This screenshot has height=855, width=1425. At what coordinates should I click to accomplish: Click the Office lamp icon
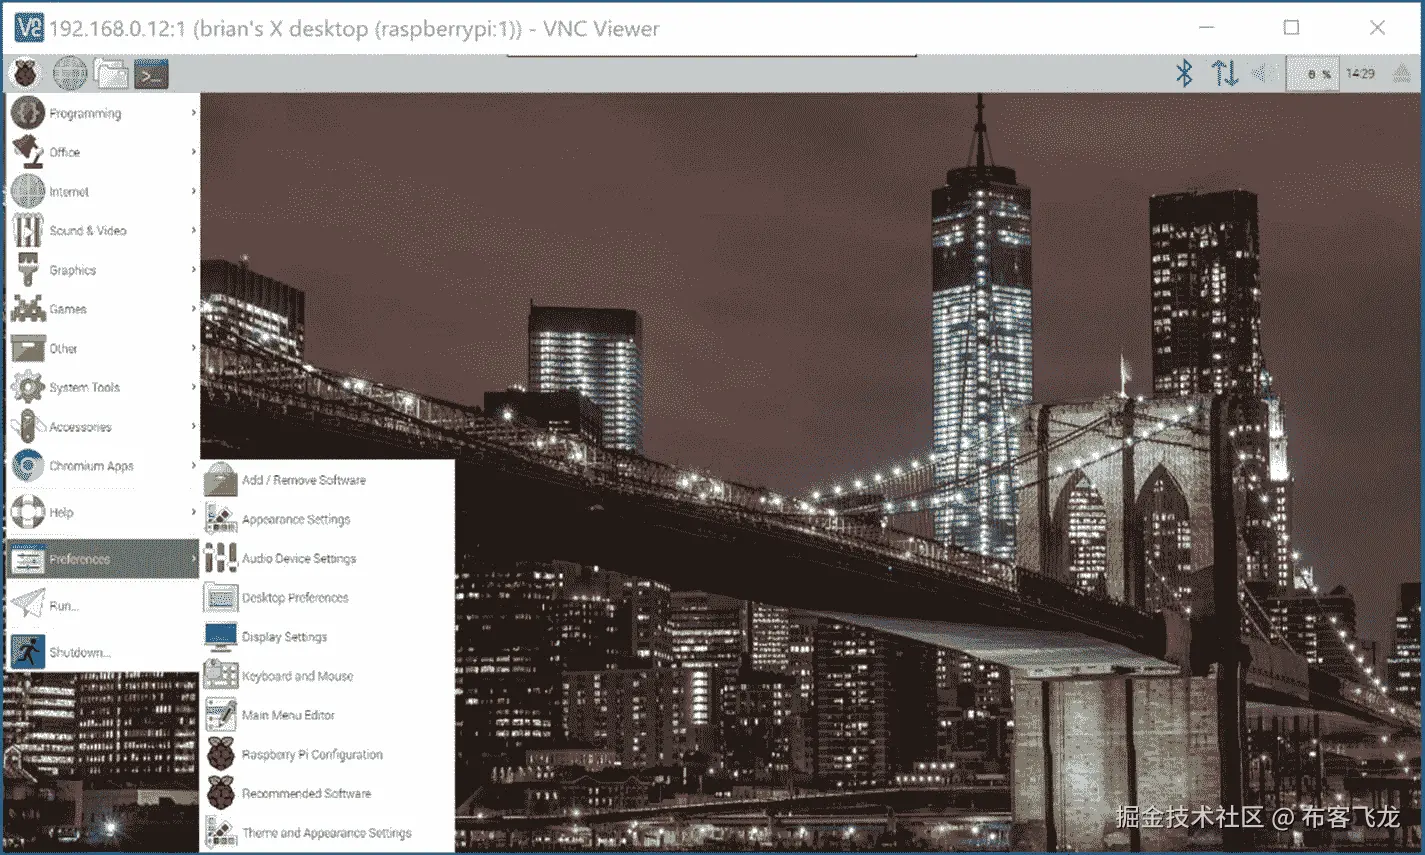coord(28,152)
